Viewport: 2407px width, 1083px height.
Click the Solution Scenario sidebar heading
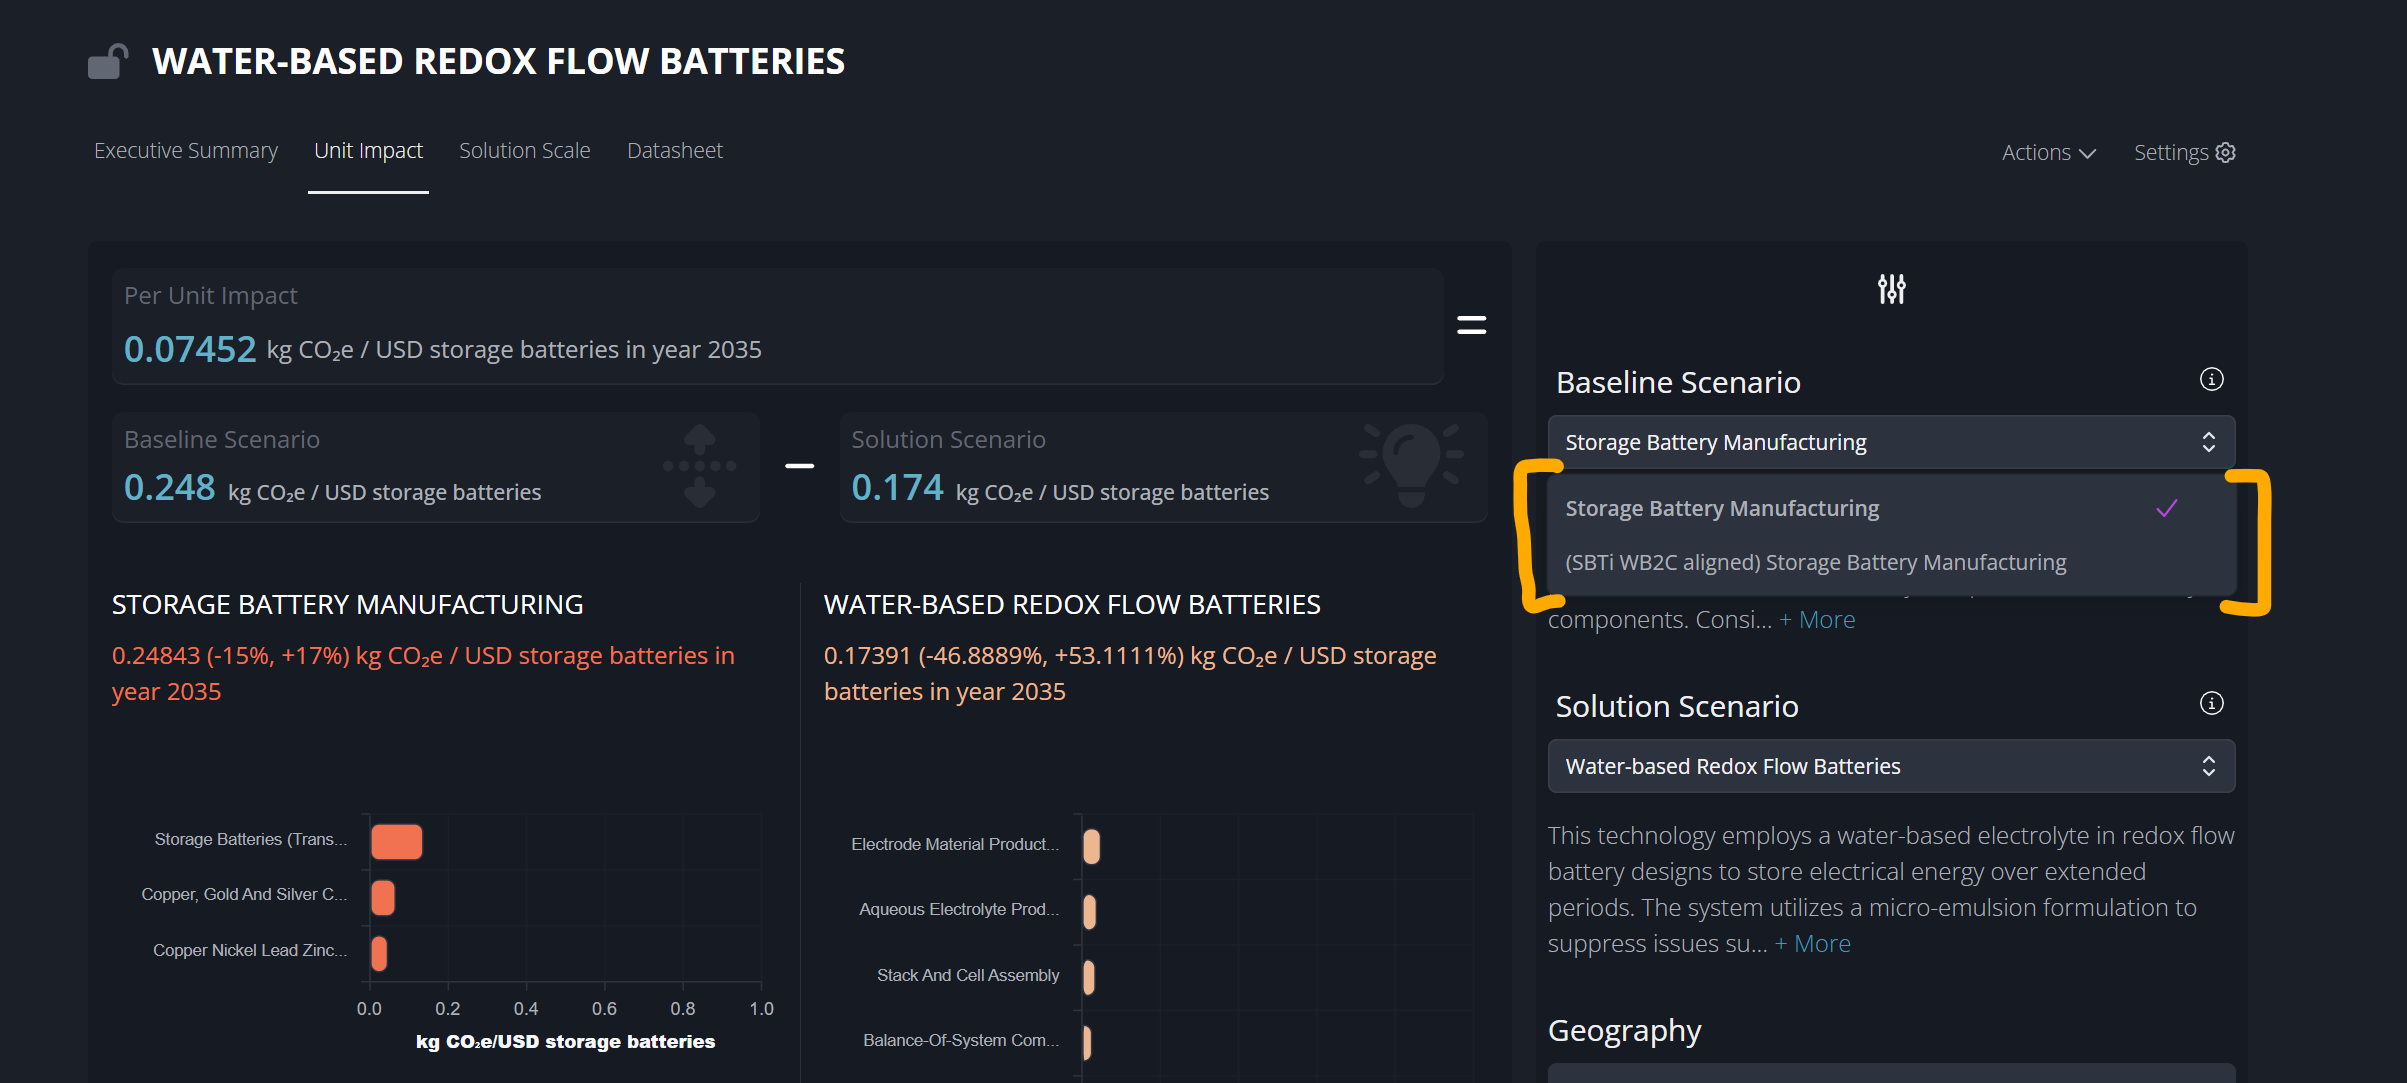click(x=1677, y=707)
